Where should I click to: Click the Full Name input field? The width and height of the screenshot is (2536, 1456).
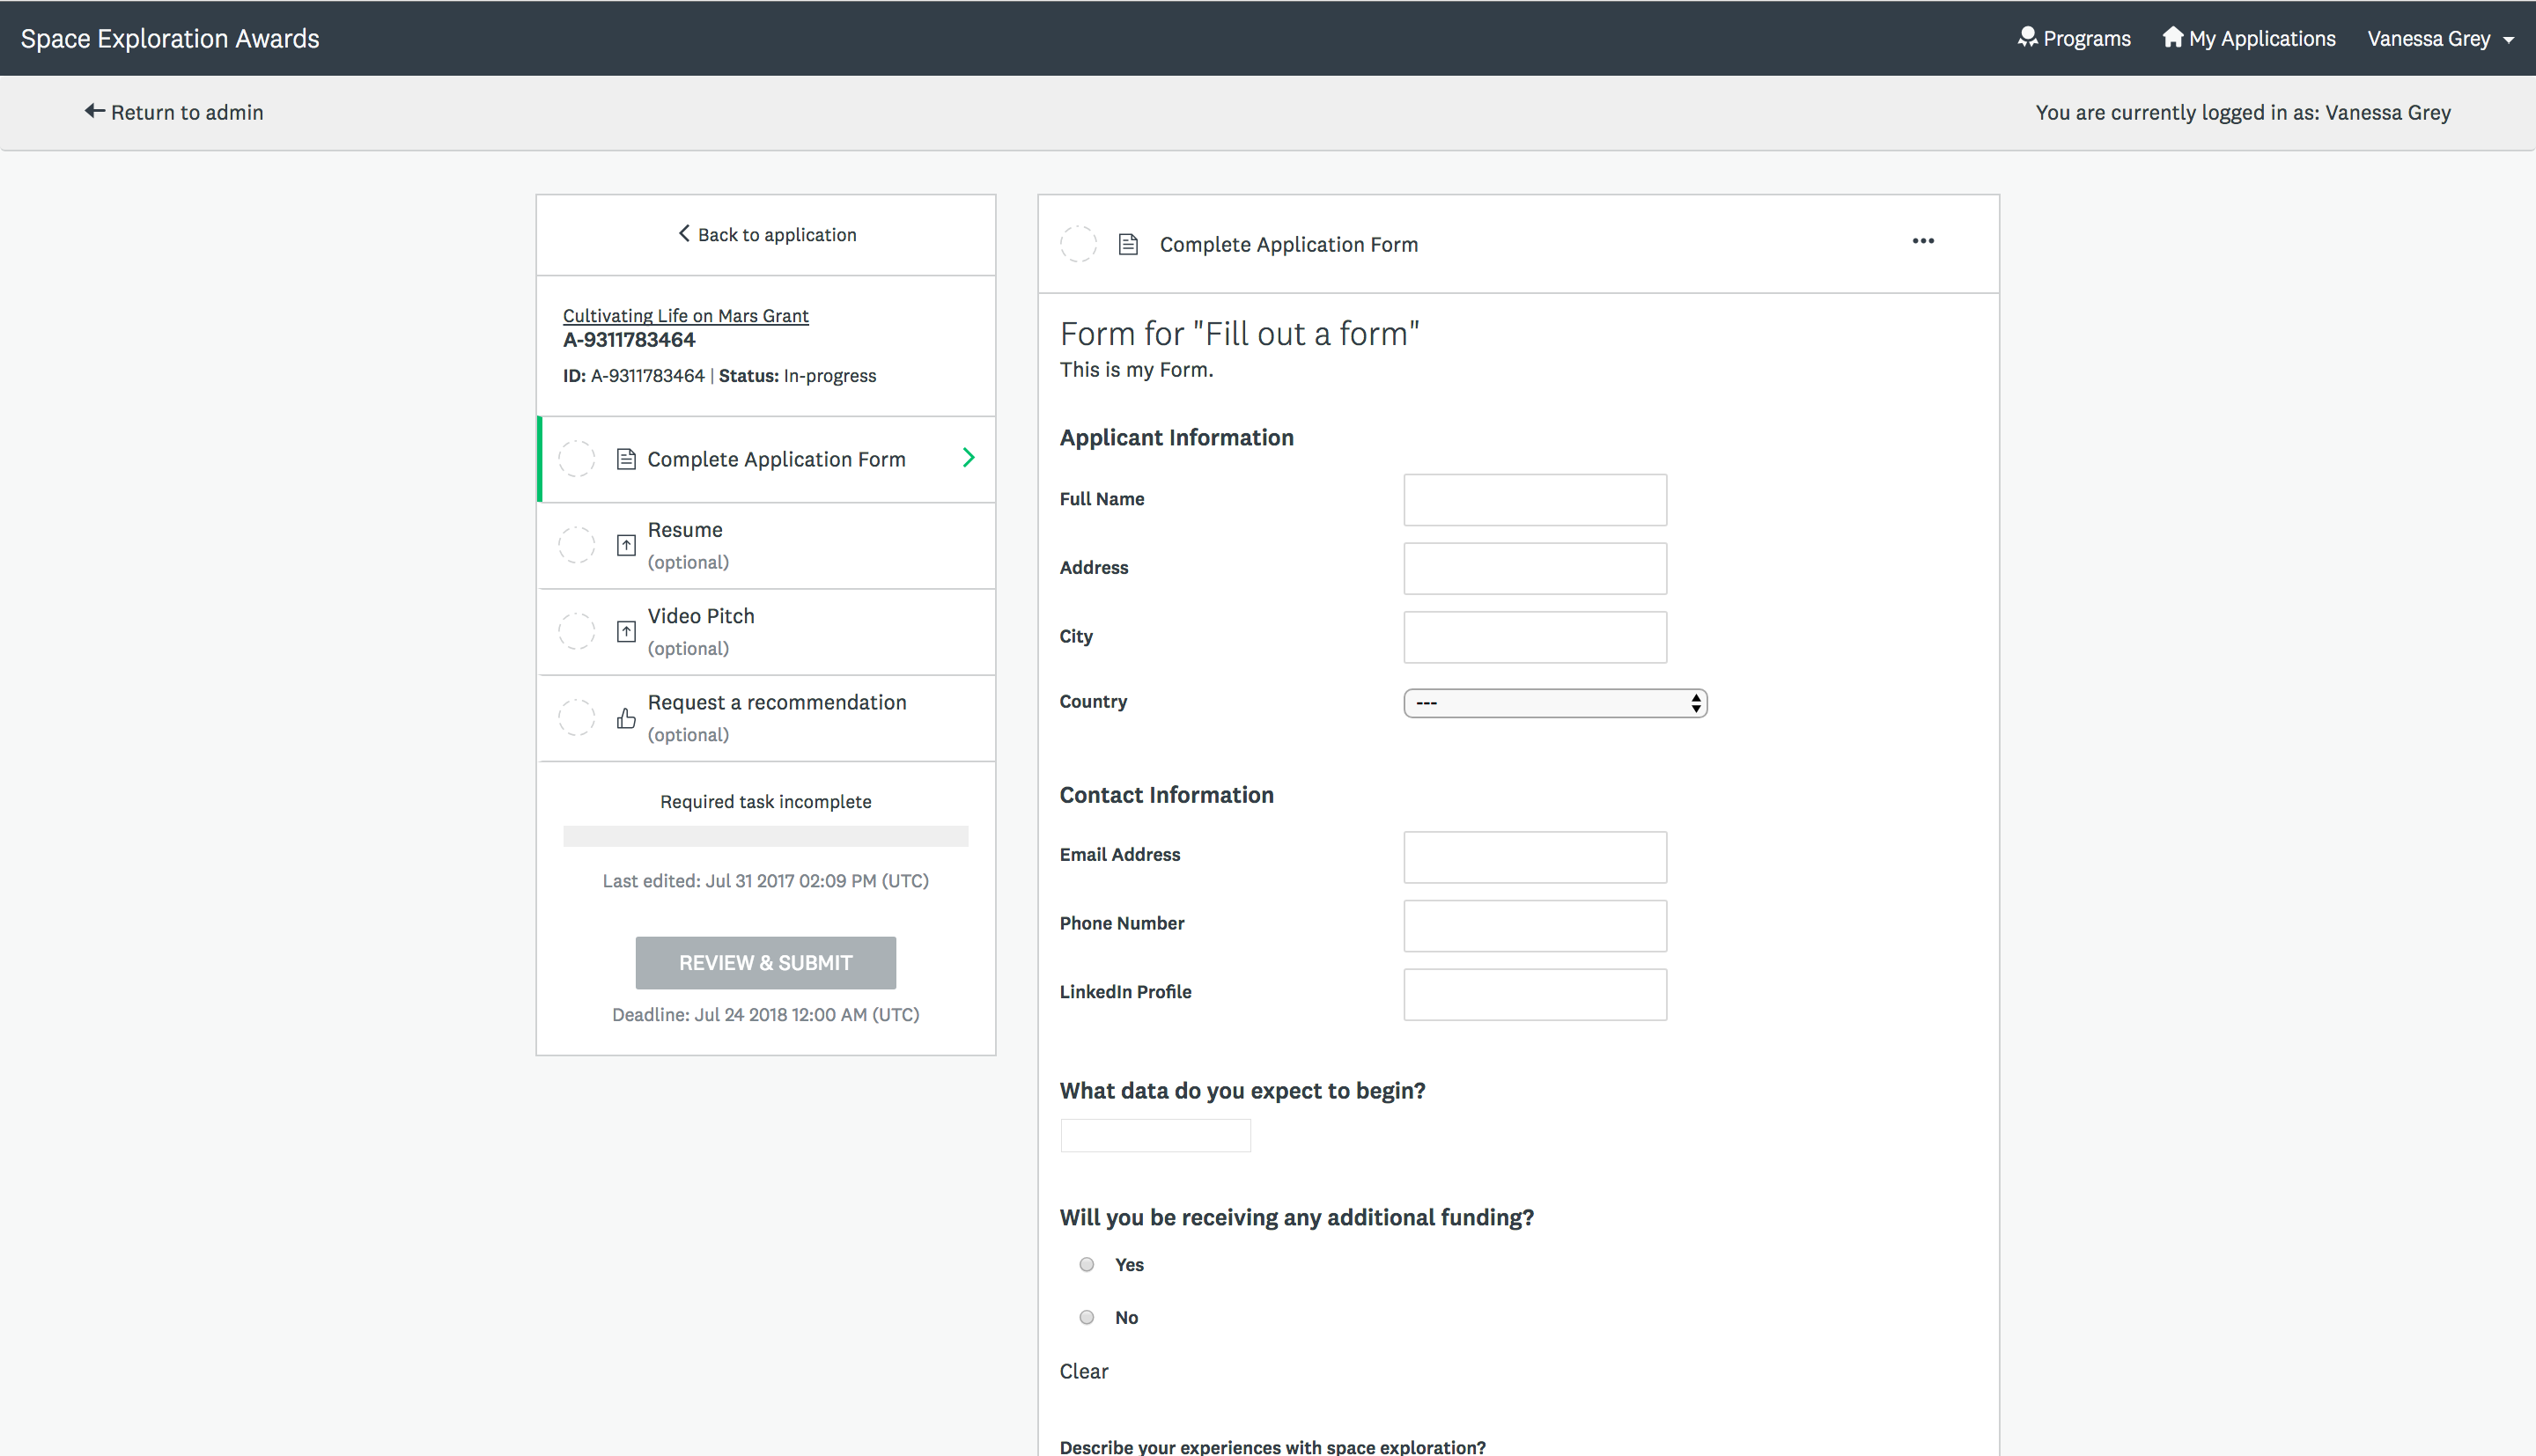[x=1534, y=500]
